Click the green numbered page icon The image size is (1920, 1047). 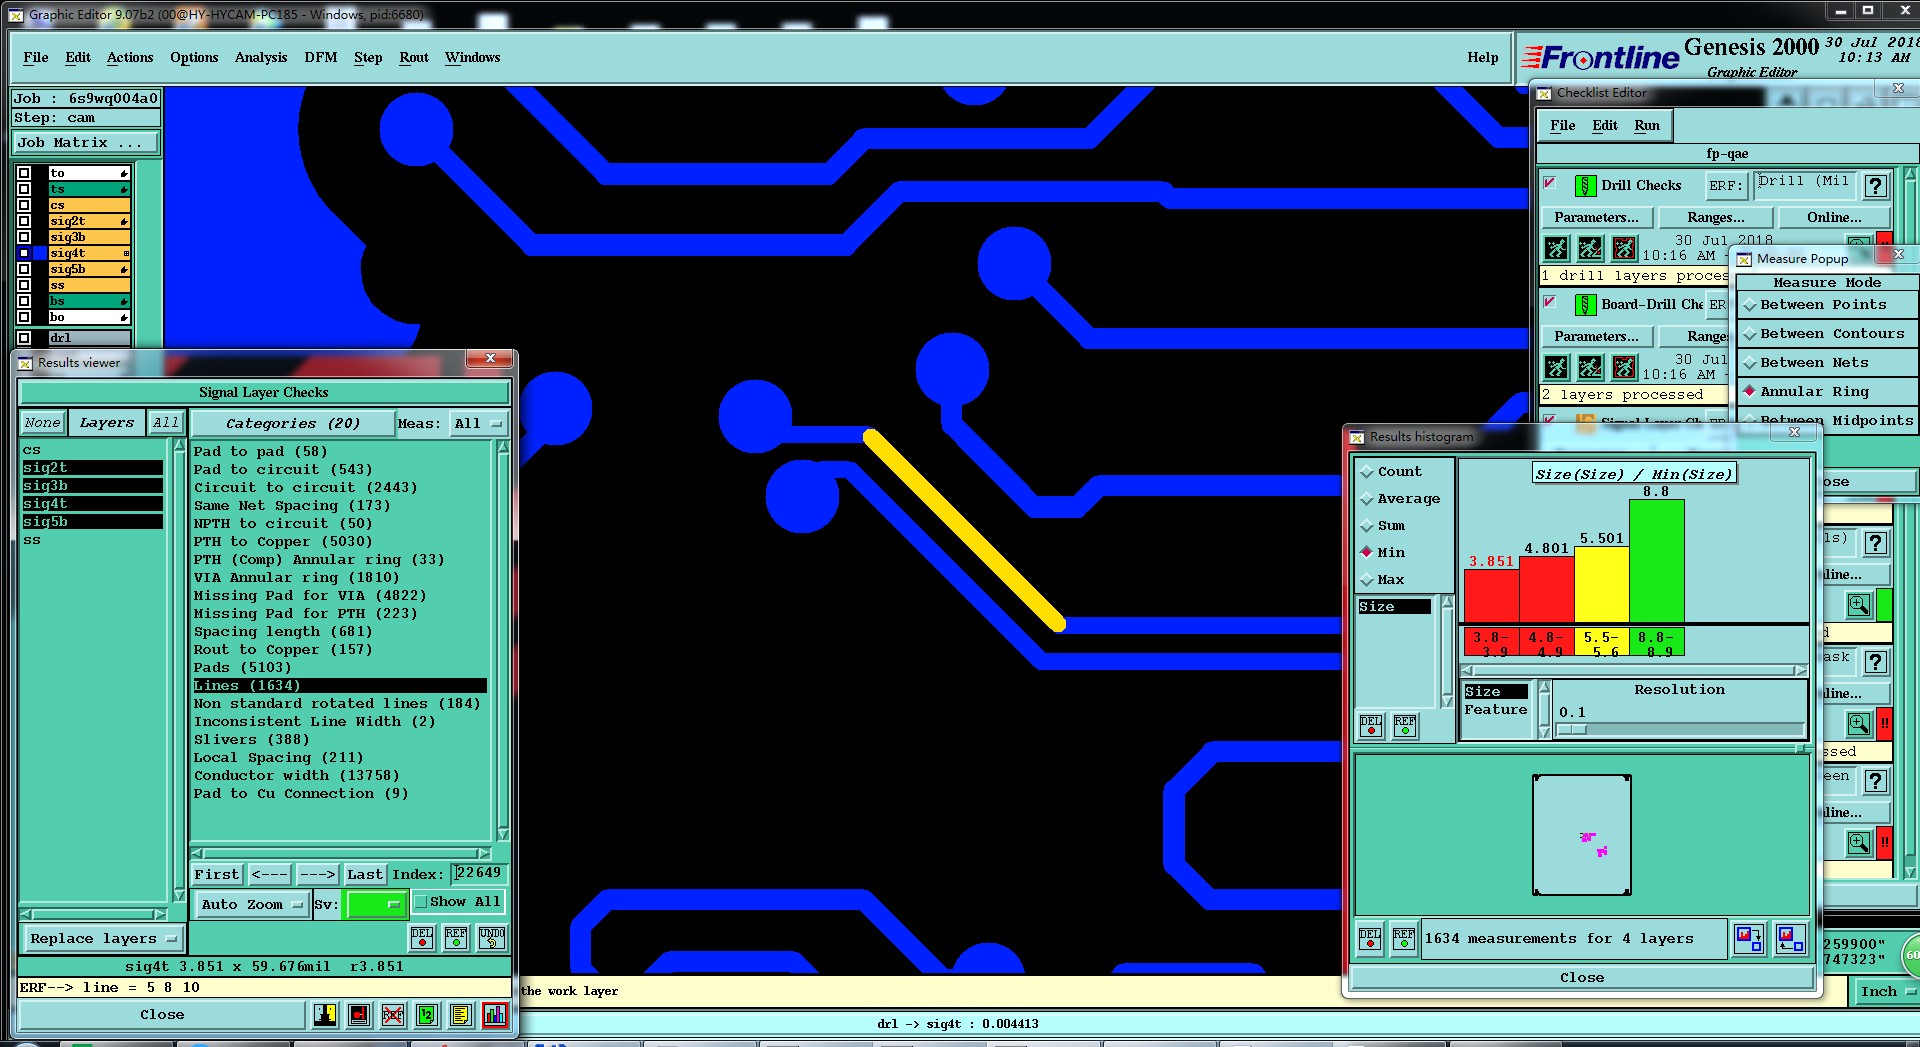click(427, 1015)
